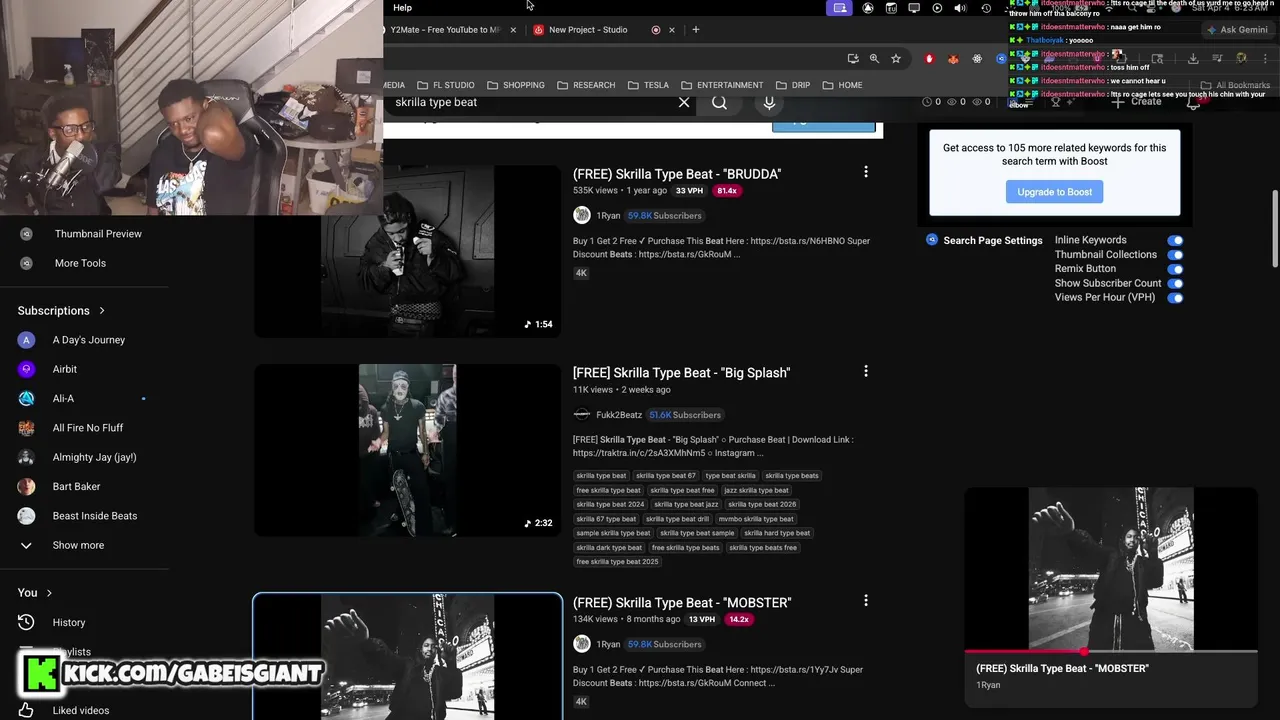Open DRIP bookmarks folder
Screen dimensions: 1280x720
[x=793, y=85]
